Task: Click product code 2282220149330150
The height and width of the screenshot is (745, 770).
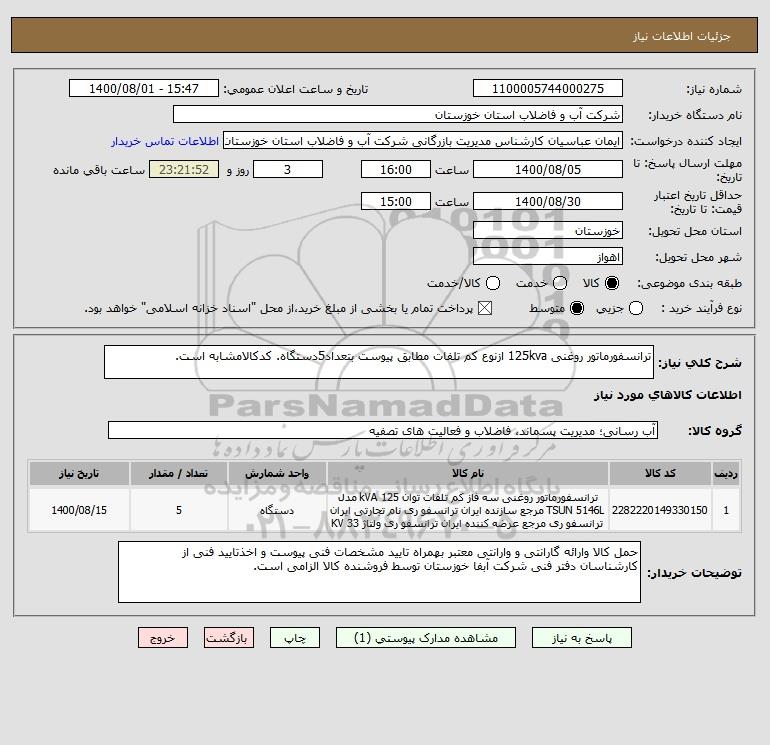Action: pyautogui.click(x=660, y=510)
